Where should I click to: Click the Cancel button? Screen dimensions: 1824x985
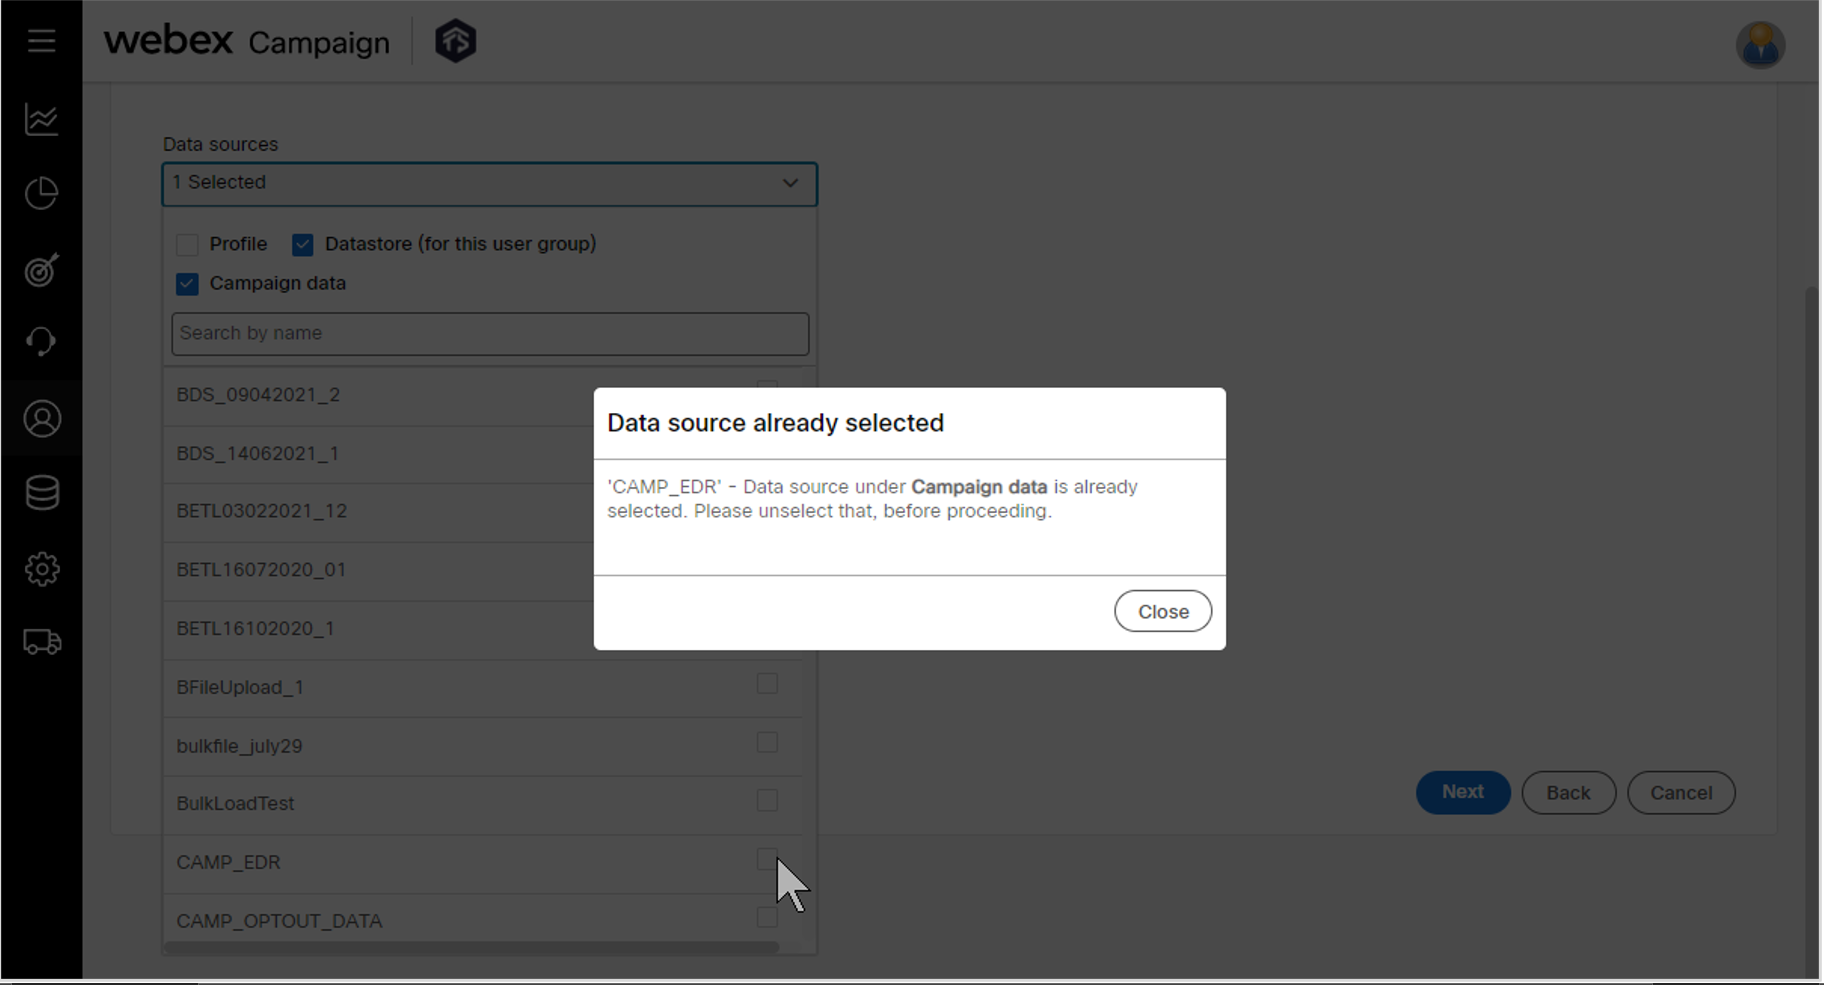point(1681,793)
